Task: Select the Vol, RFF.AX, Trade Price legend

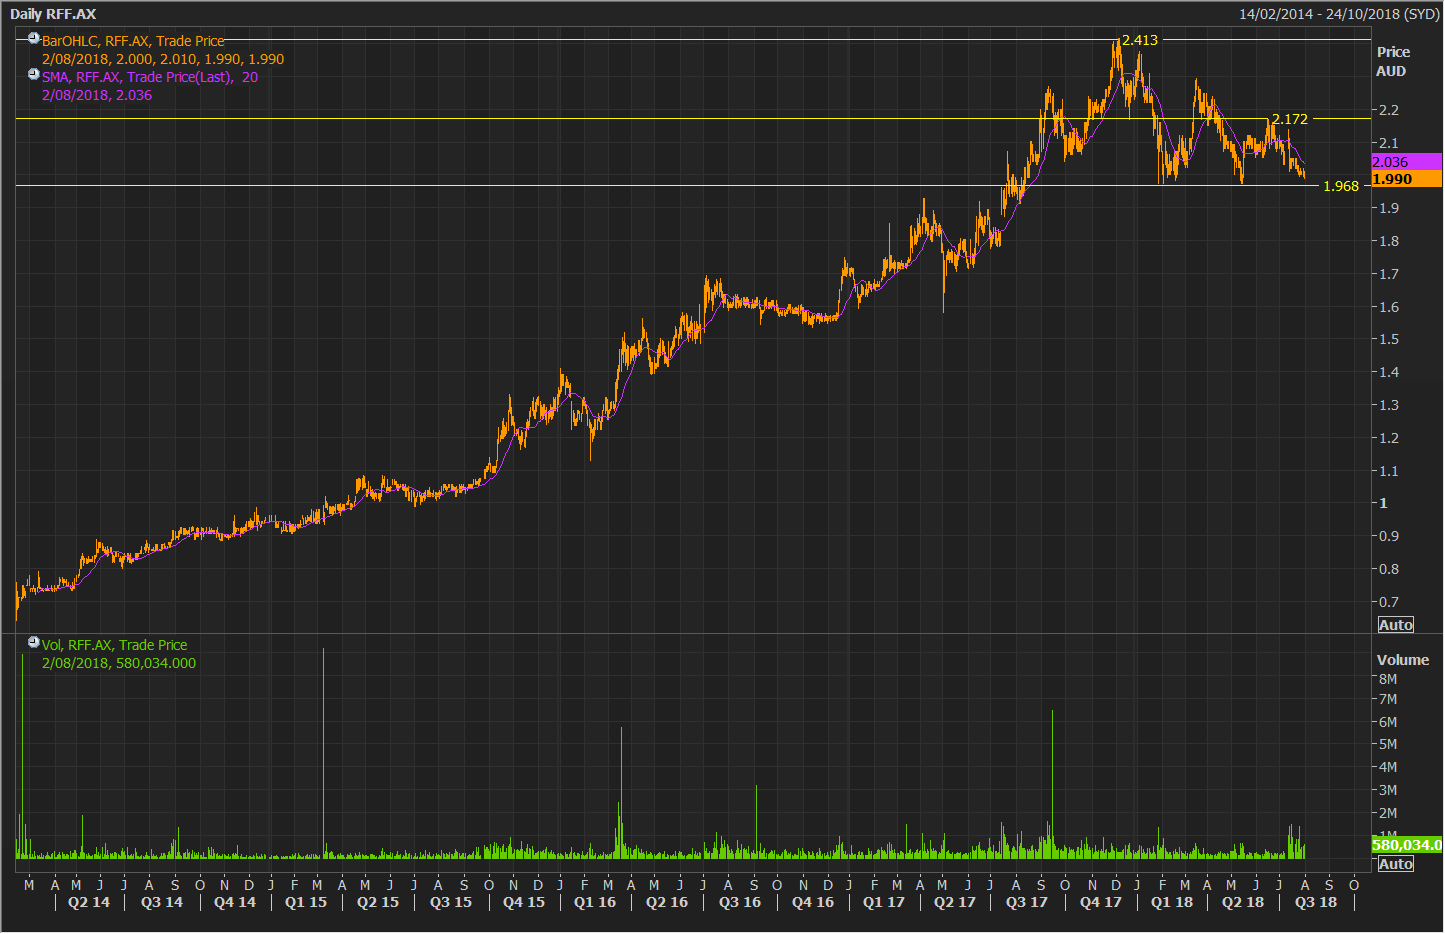Action: (x=114, y=645)
